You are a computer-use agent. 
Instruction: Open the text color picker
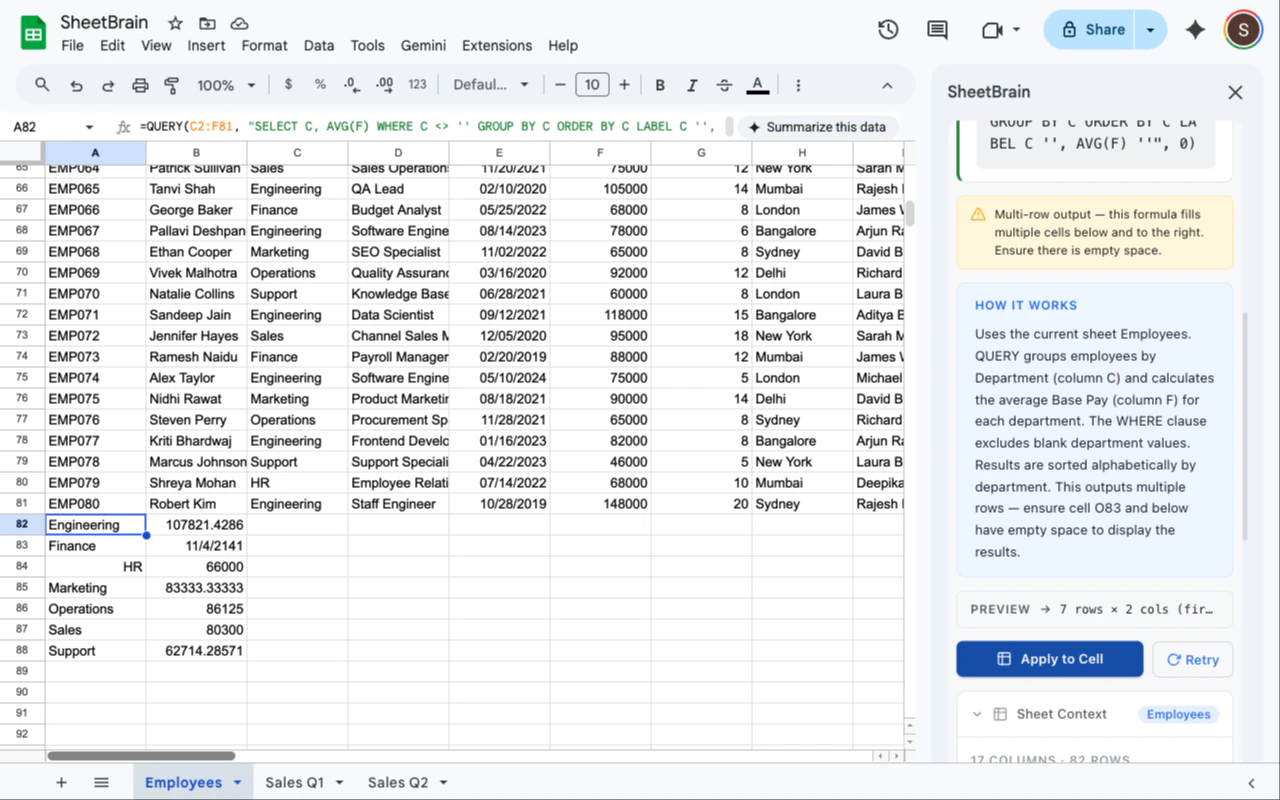(x=758, y=85)
